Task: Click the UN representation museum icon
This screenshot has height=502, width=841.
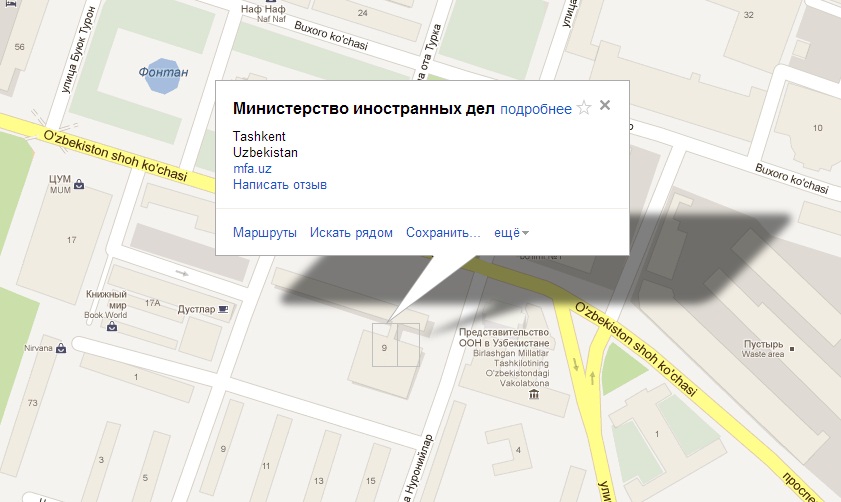Action: pyautogui.click(x=534, y=395)
